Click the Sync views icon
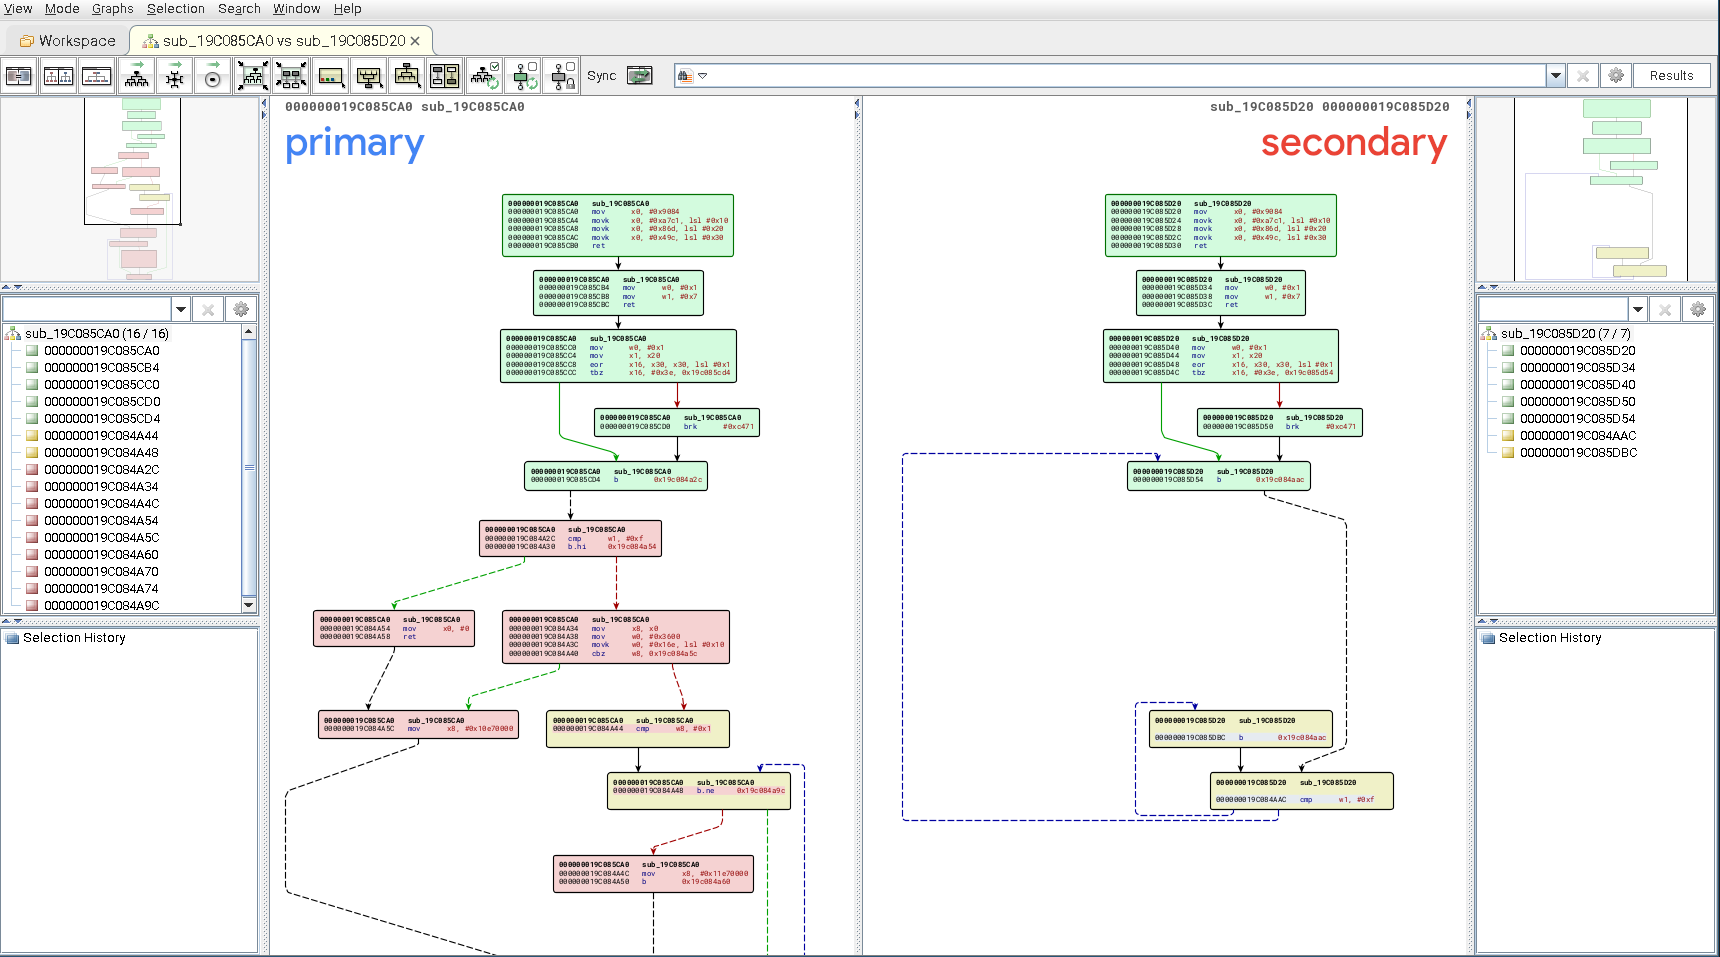 point(639,76)
